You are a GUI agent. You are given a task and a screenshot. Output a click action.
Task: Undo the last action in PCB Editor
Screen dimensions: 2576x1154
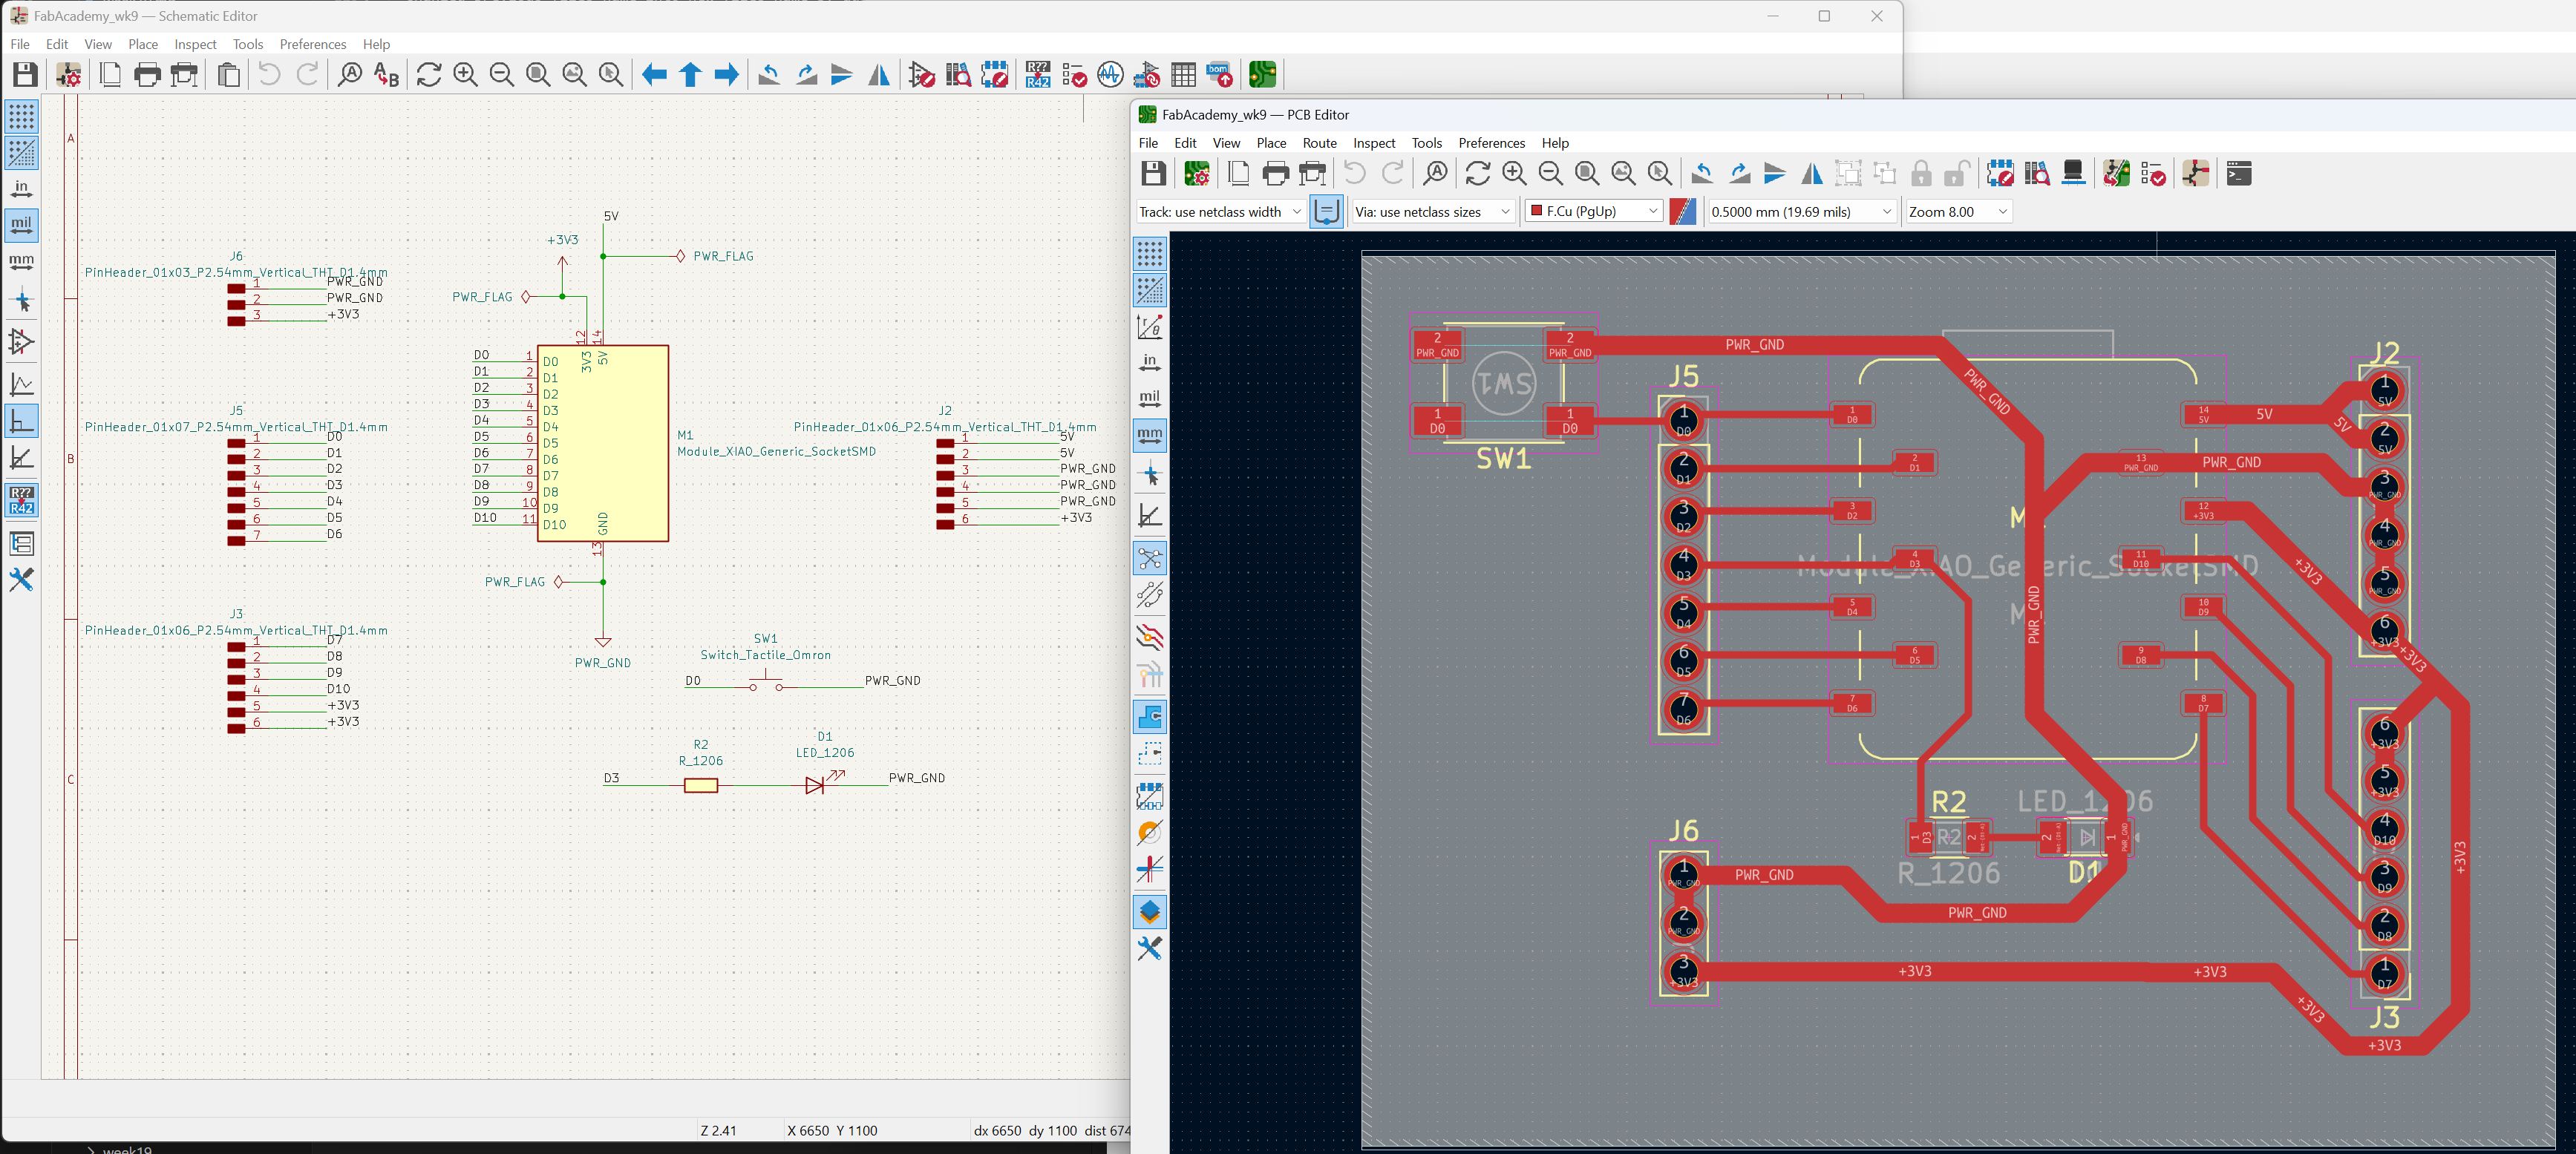click(x=1353, y=172)
